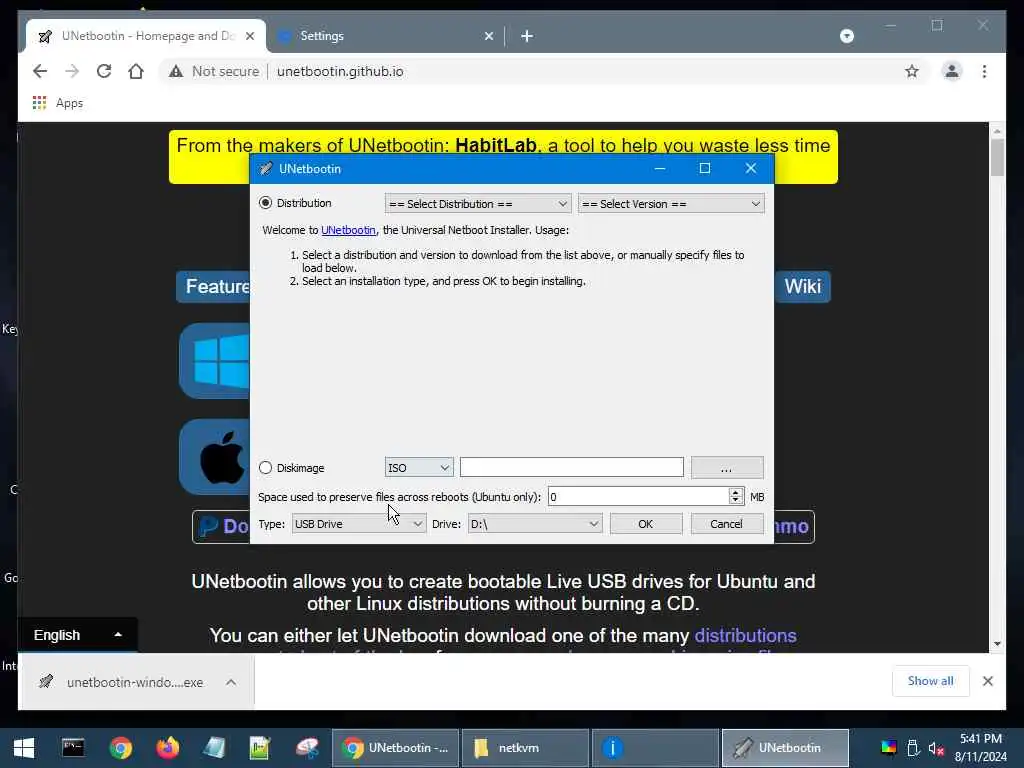Reload the page in Chrome

104,71
